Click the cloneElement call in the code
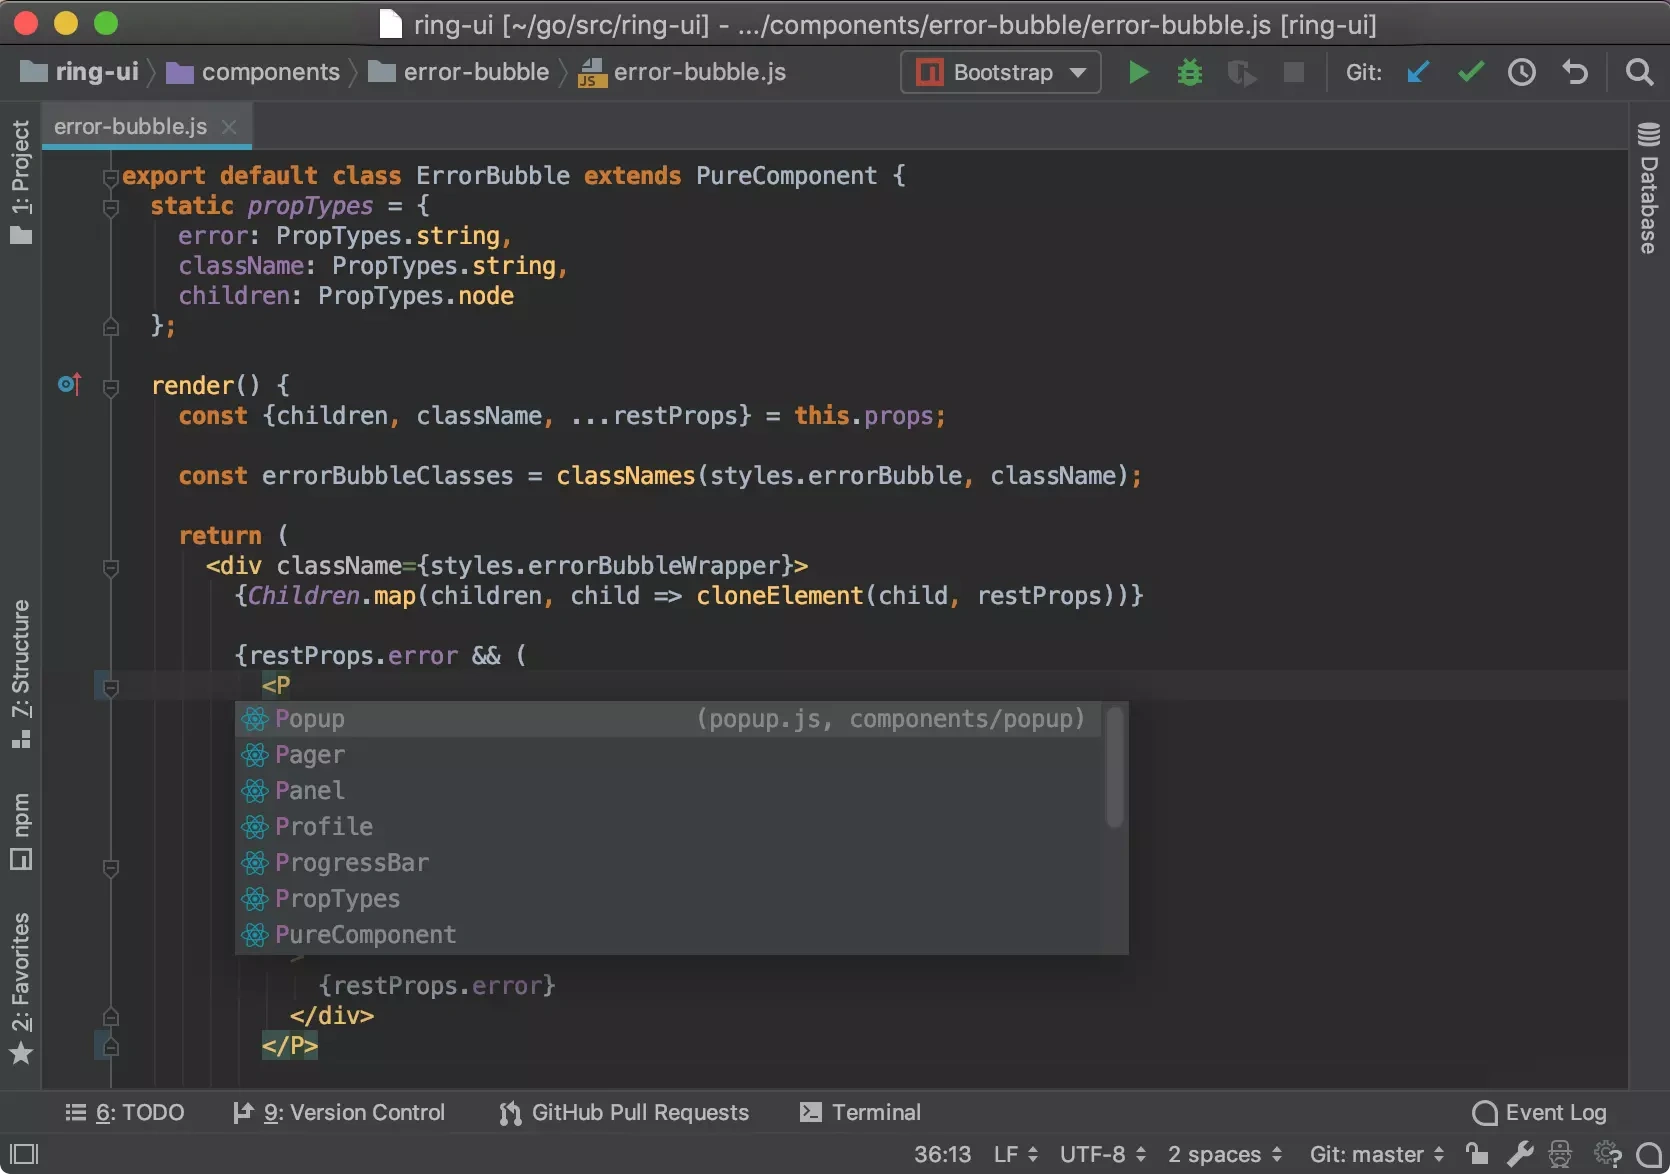Screen dimensions: 1670x1174 779,596
